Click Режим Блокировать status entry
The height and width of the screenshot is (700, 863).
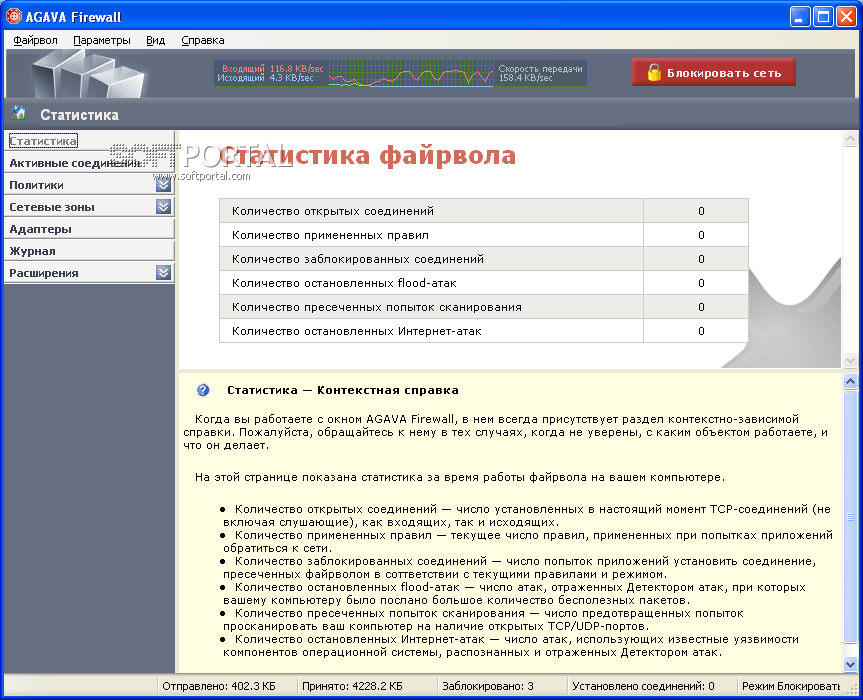791,686
